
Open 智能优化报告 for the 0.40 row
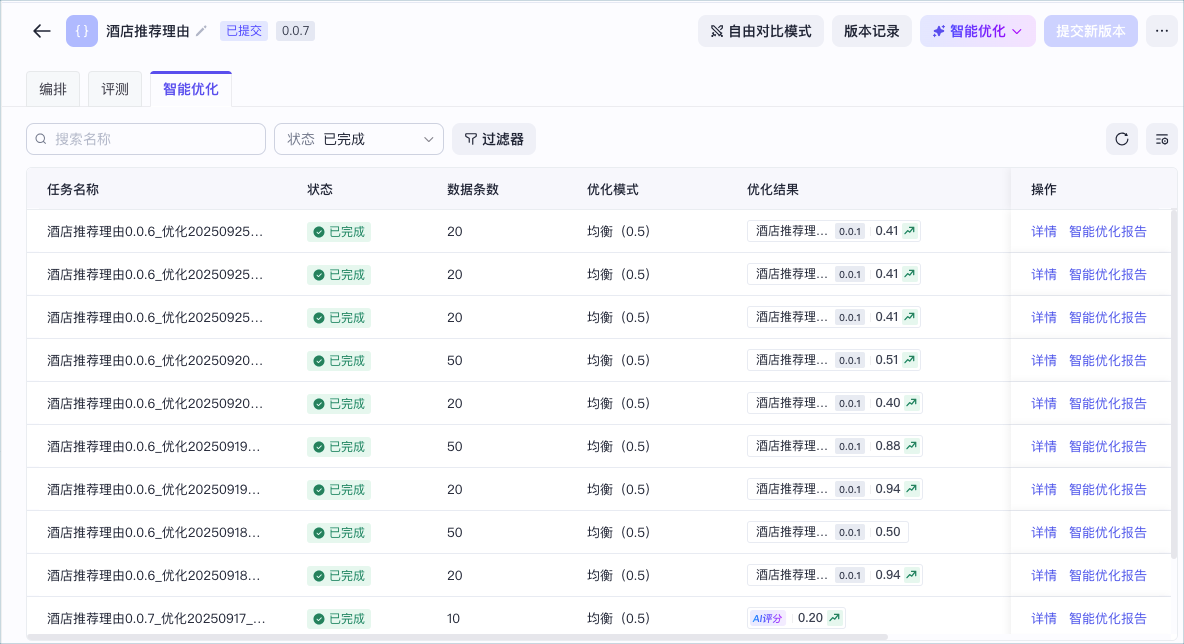[x=1108, y=403]
